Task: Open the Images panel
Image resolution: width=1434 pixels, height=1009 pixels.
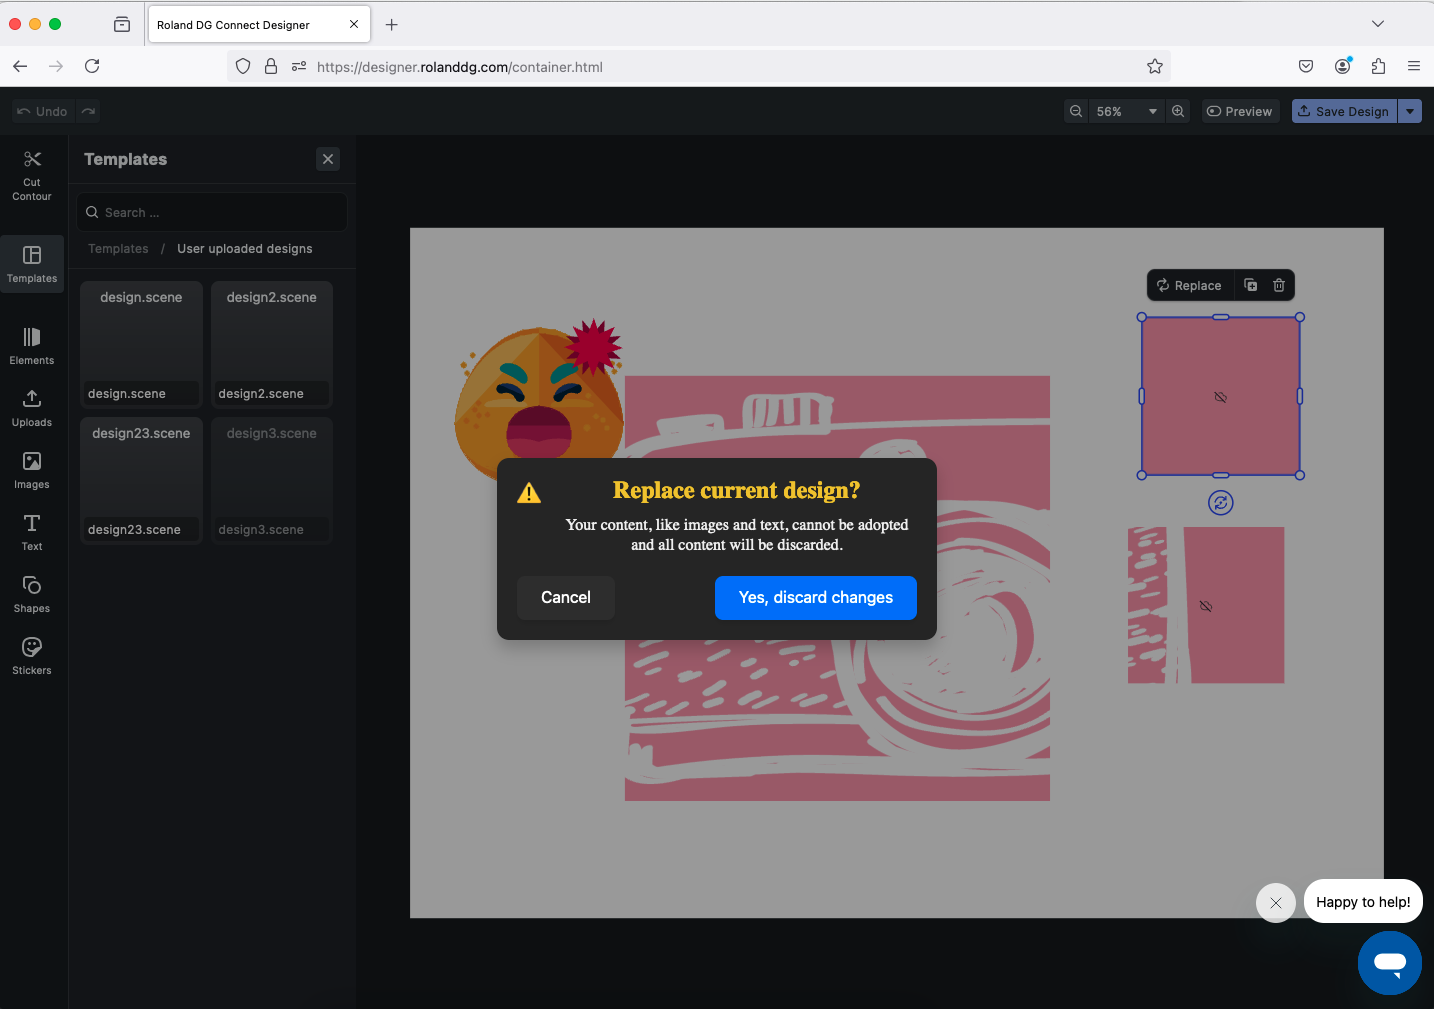Action: pyautogui.click(x=32, y=470)
